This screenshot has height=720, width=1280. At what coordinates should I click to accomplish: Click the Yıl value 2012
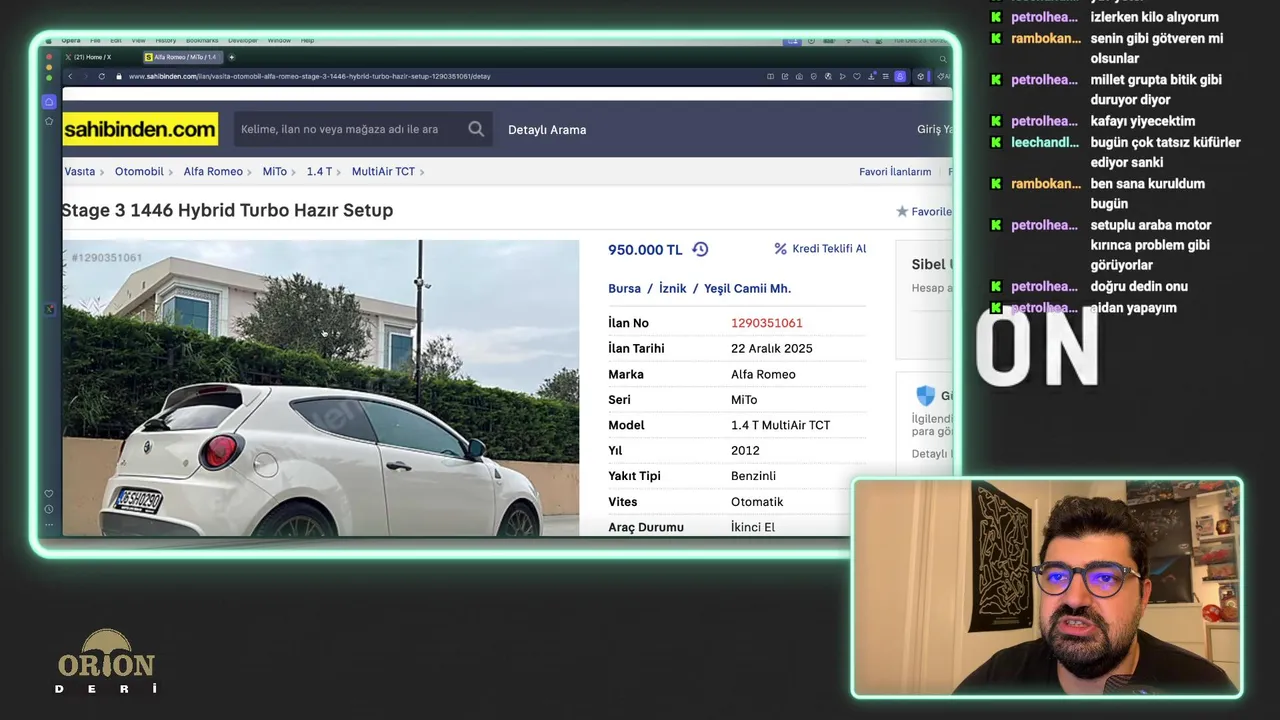click(745, 451)
